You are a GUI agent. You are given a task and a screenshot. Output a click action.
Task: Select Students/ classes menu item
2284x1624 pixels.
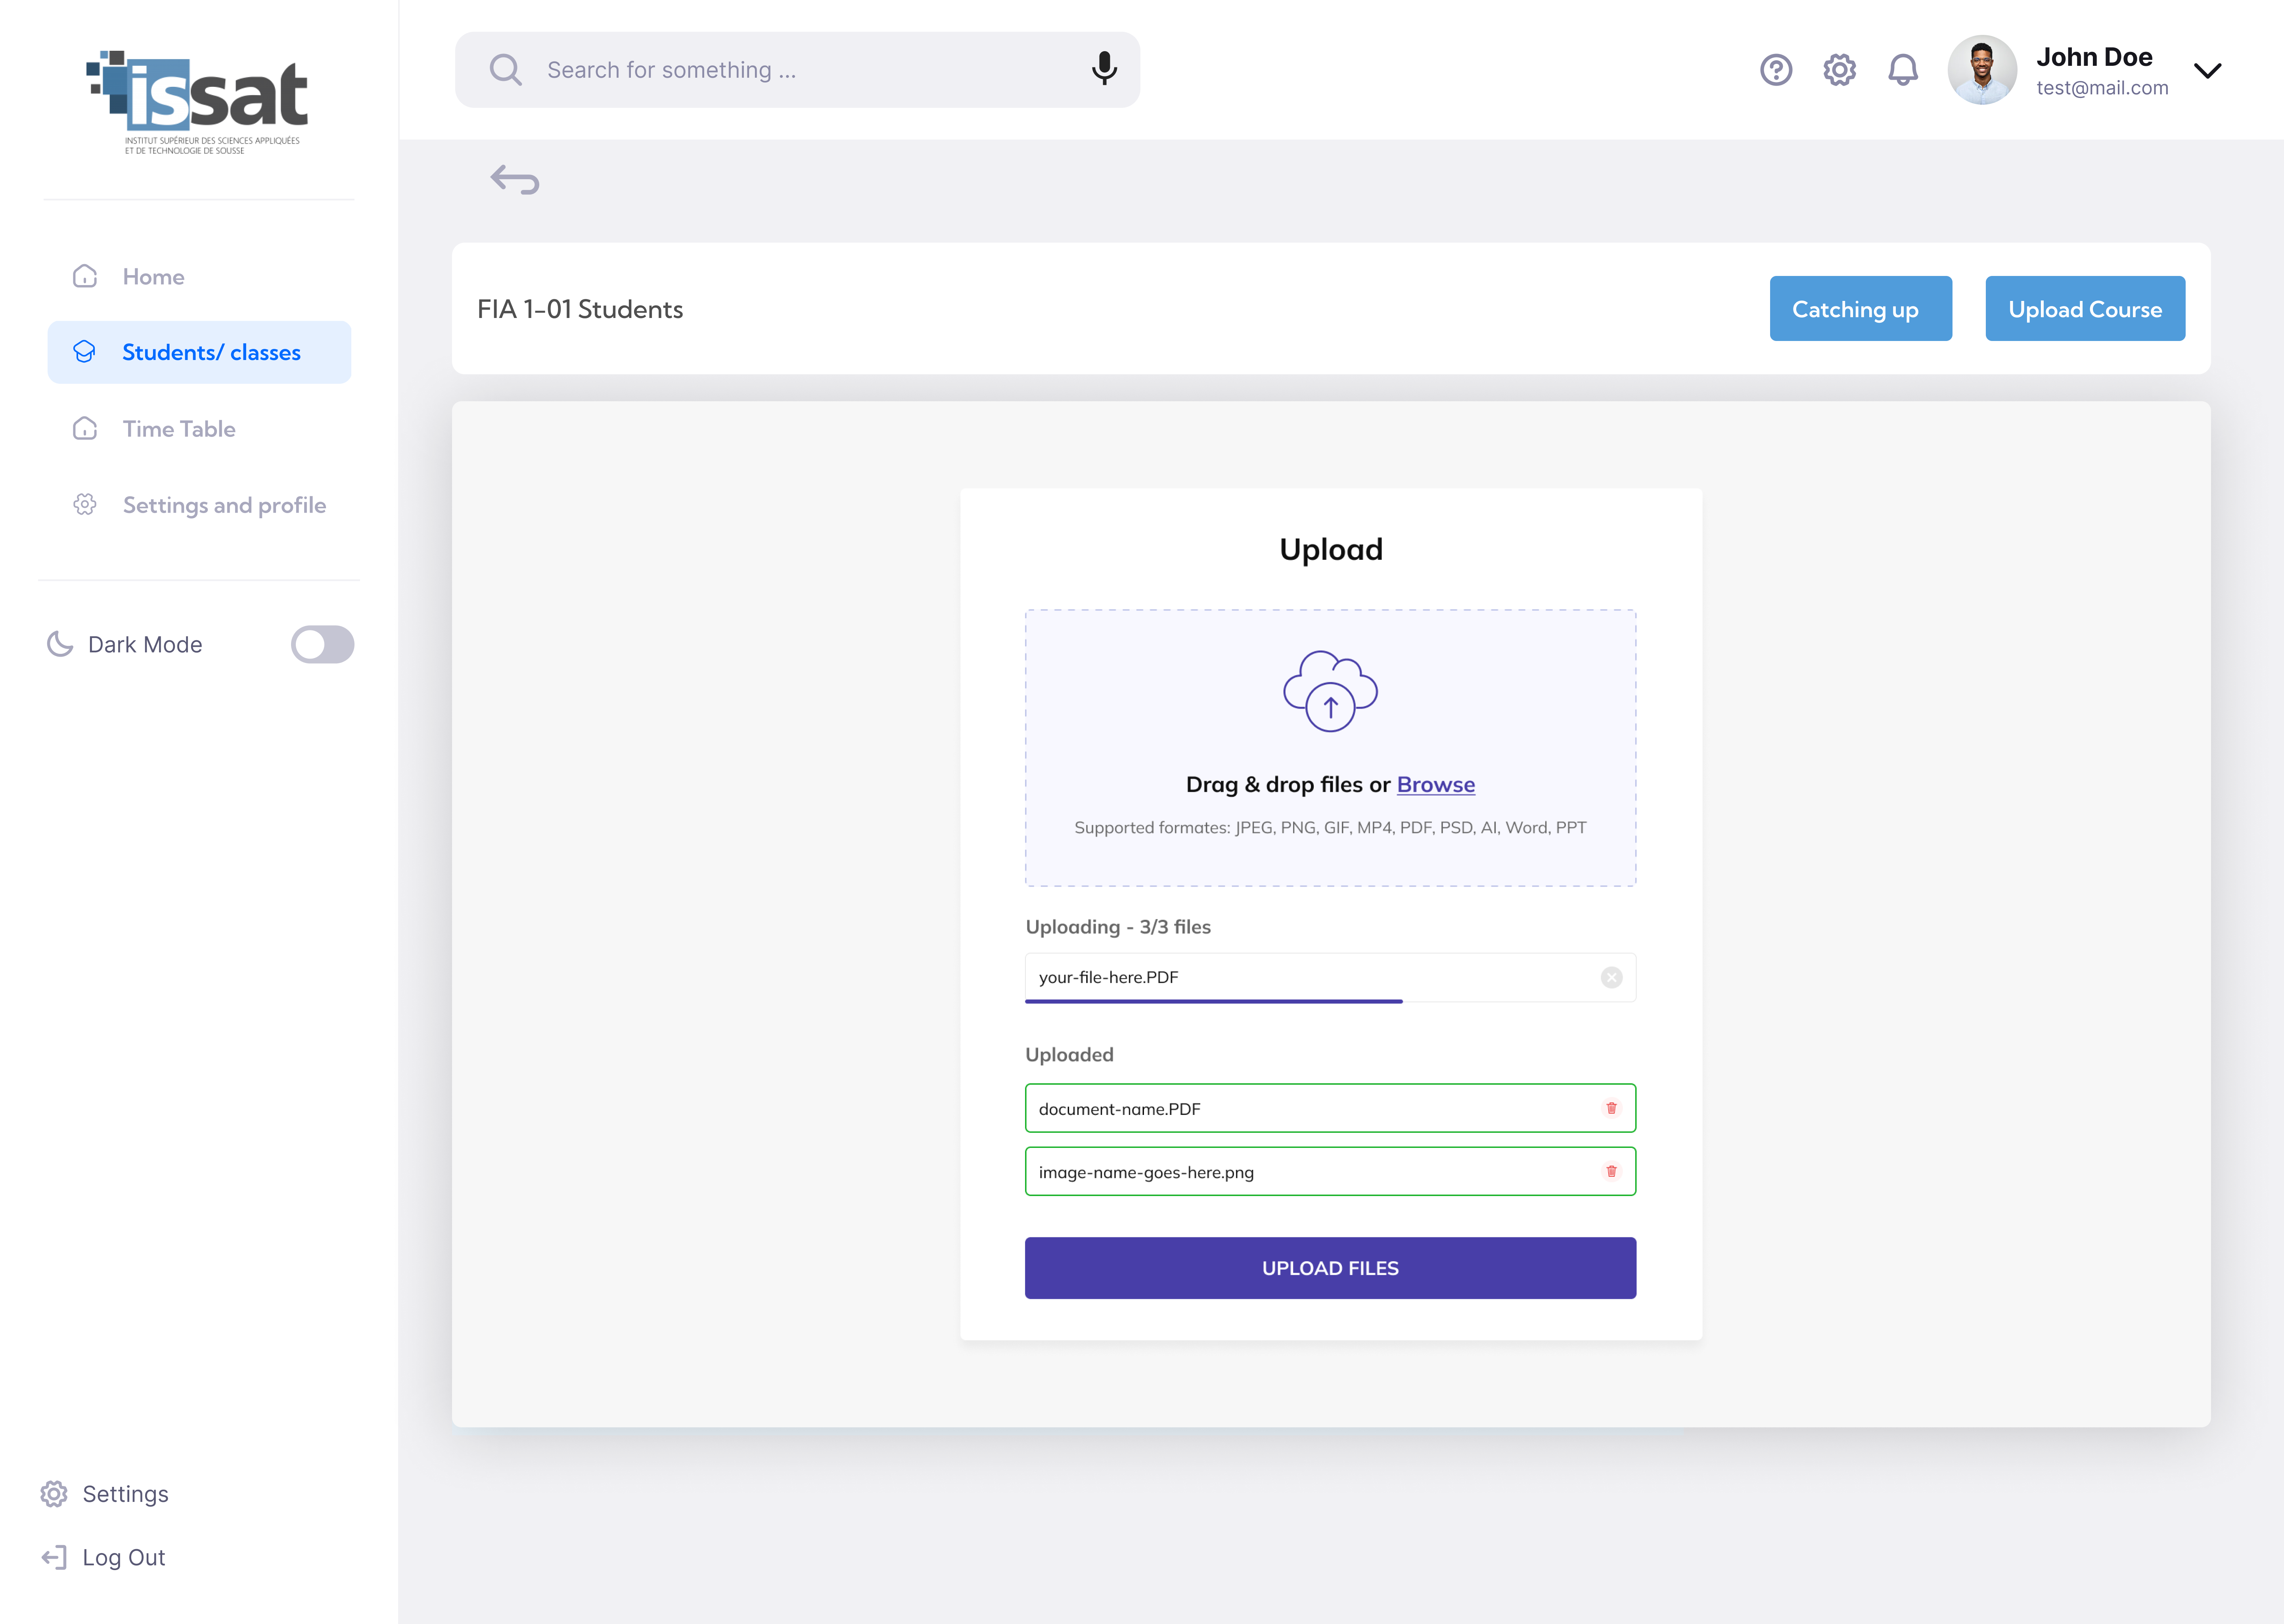[x=199, y=352]
